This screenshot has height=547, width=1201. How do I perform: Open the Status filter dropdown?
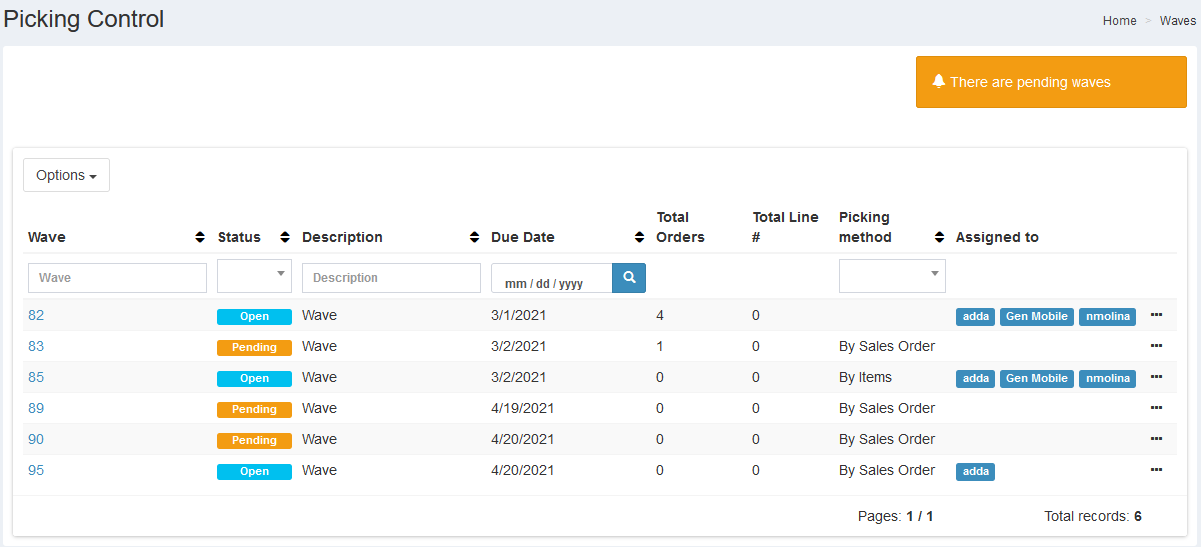254,276
